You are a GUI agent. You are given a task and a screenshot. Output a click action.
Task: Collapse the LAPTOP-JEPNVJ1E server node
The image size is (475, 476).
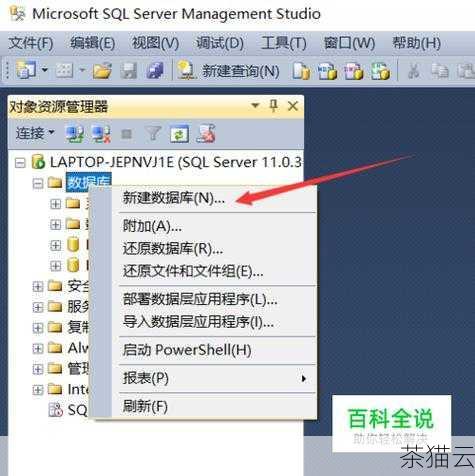20,163
